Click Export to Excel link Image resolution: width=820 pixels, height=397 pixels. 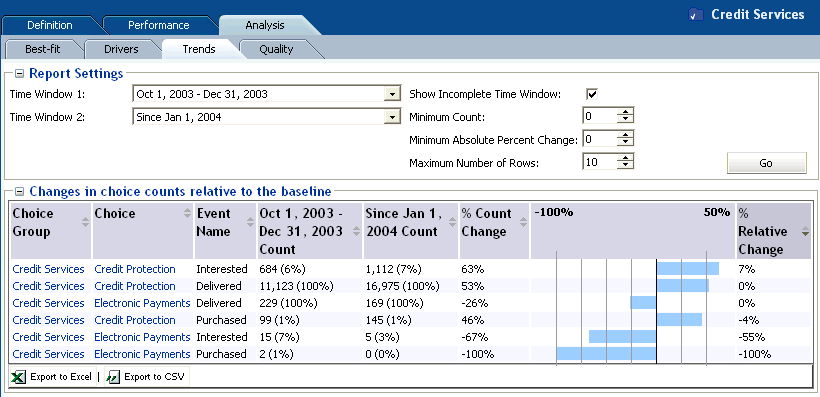coord(61,377)
